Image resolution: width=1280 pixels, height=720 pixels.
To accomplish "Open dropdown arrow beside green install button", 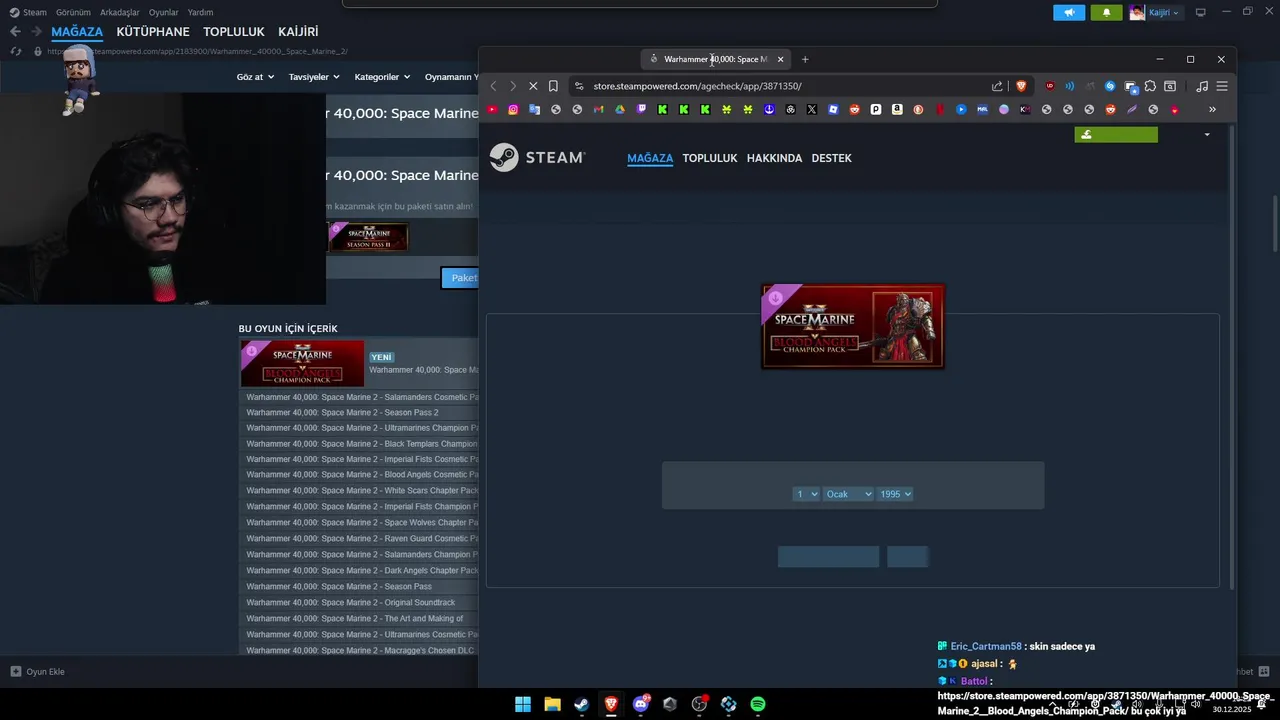I will (1207, 135).
